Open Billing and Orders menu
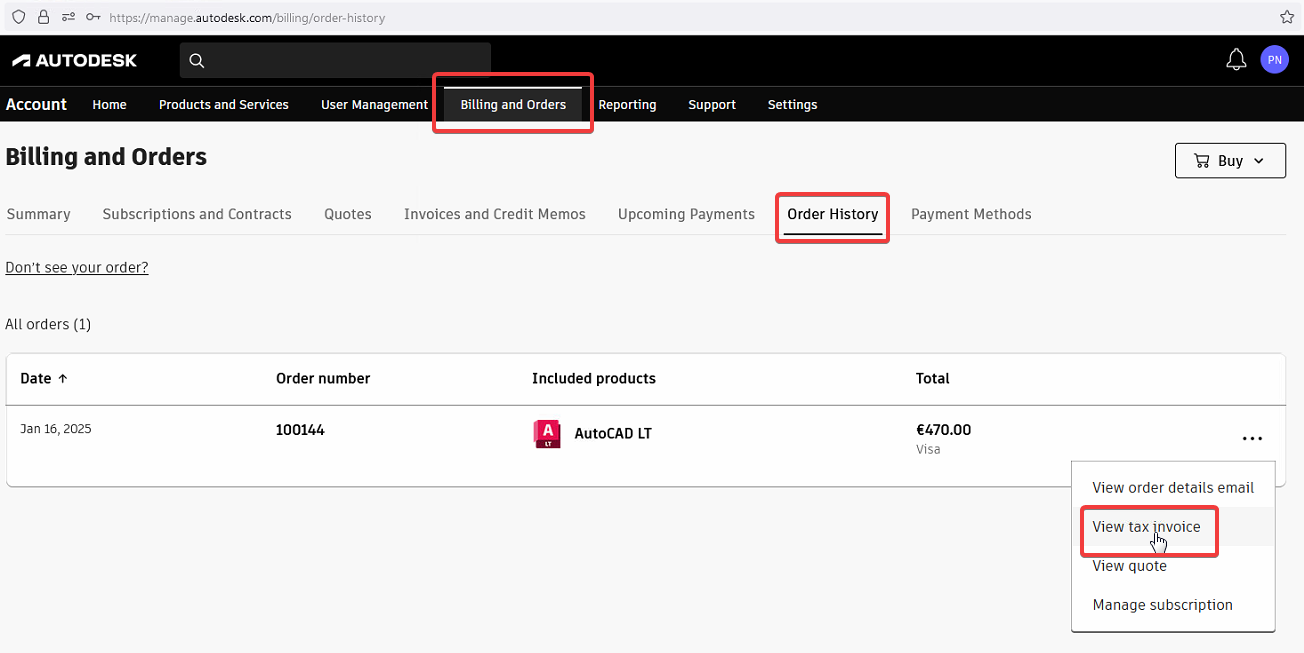This screenshot has width=1304, height=653. pyautogui.click(x=513, y=104)
